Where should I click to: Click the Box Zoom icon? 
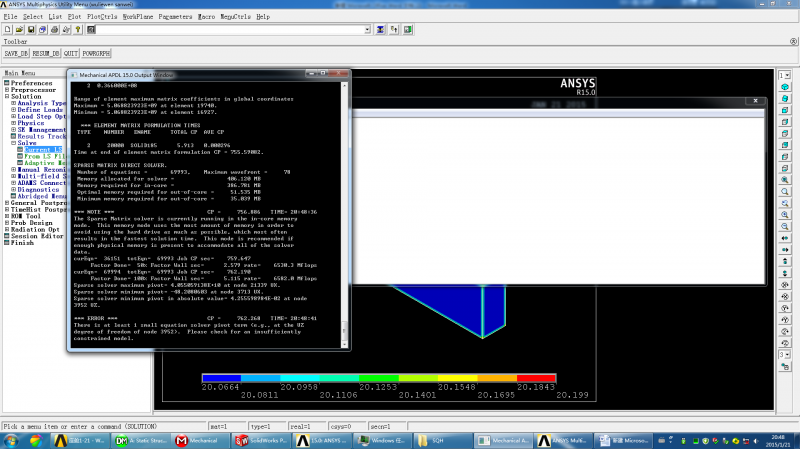click(785, 192)
